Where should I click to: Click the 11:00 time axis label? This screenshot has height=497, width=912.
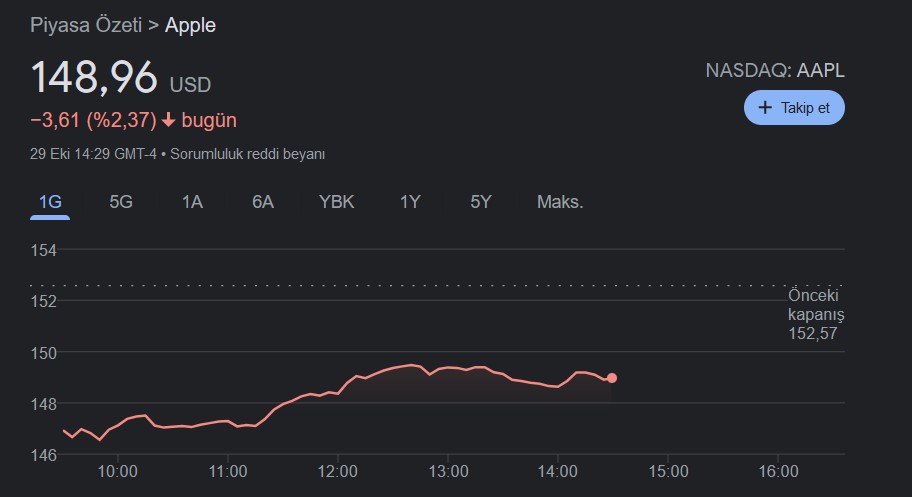(x=228, y=471)
